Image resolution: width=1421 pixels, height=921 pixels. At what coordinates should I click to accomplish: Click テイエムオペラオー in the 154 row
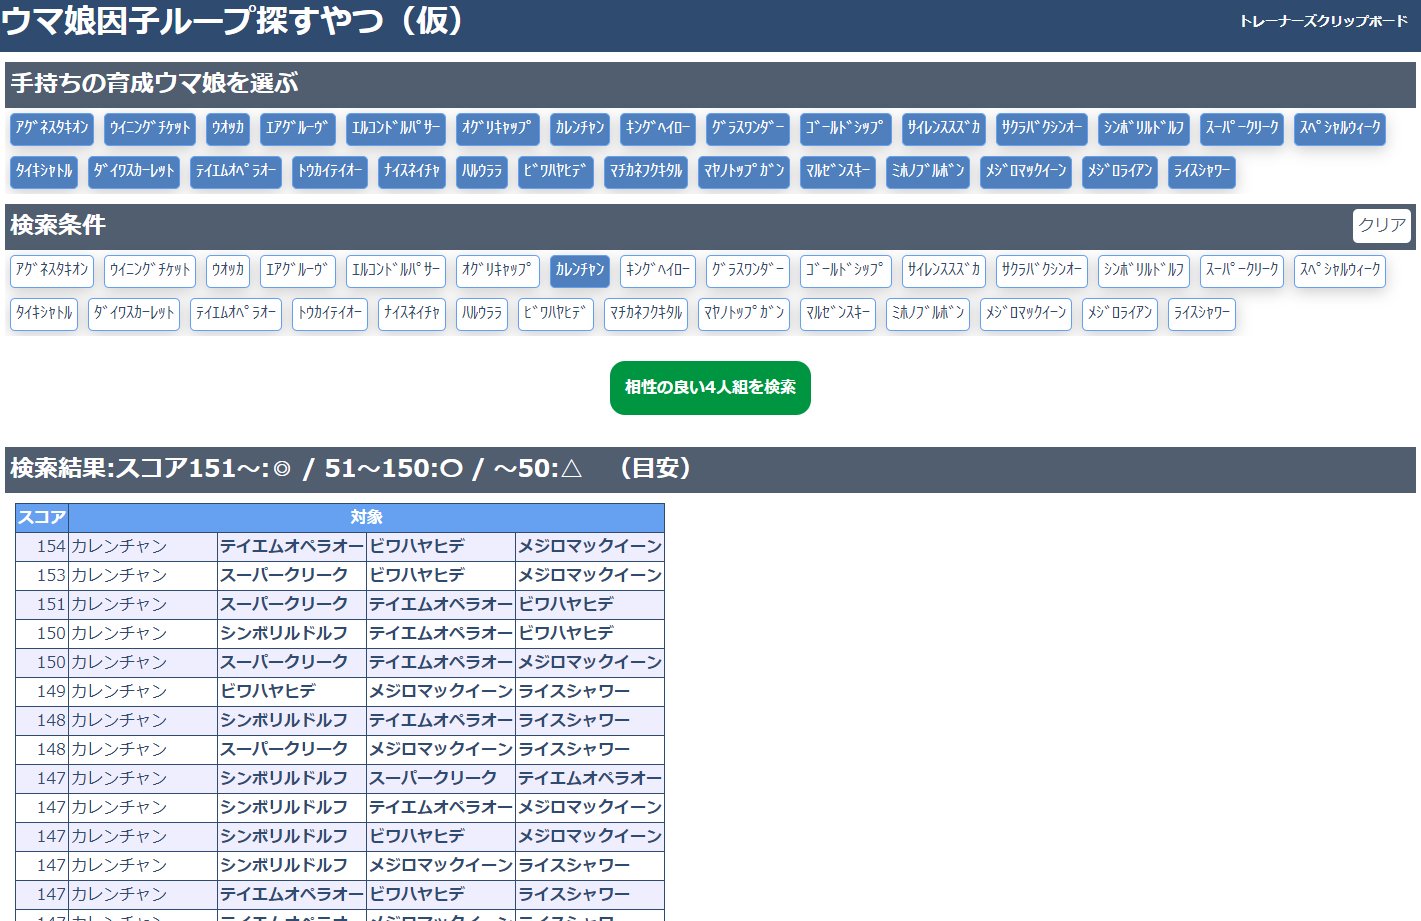292,547
